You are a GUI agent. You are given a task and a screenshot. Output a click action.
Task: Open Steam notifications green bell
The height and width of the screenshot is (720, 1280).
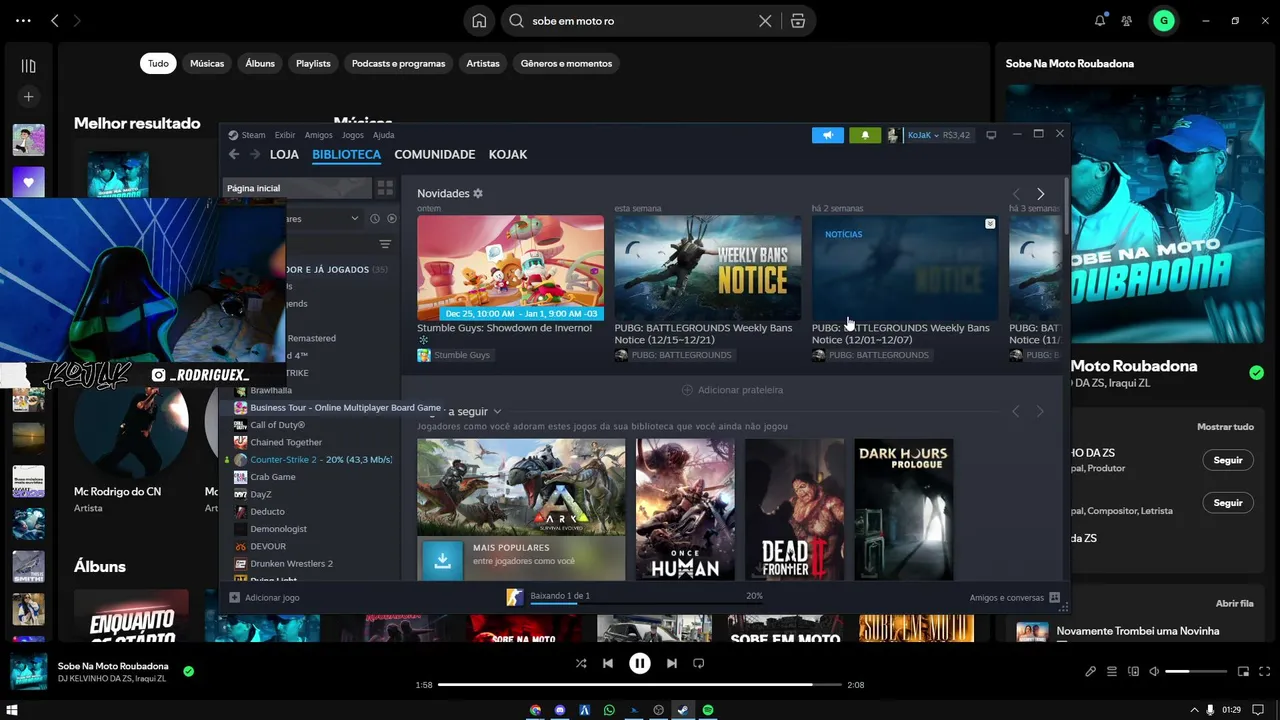[x=865, y=135]
